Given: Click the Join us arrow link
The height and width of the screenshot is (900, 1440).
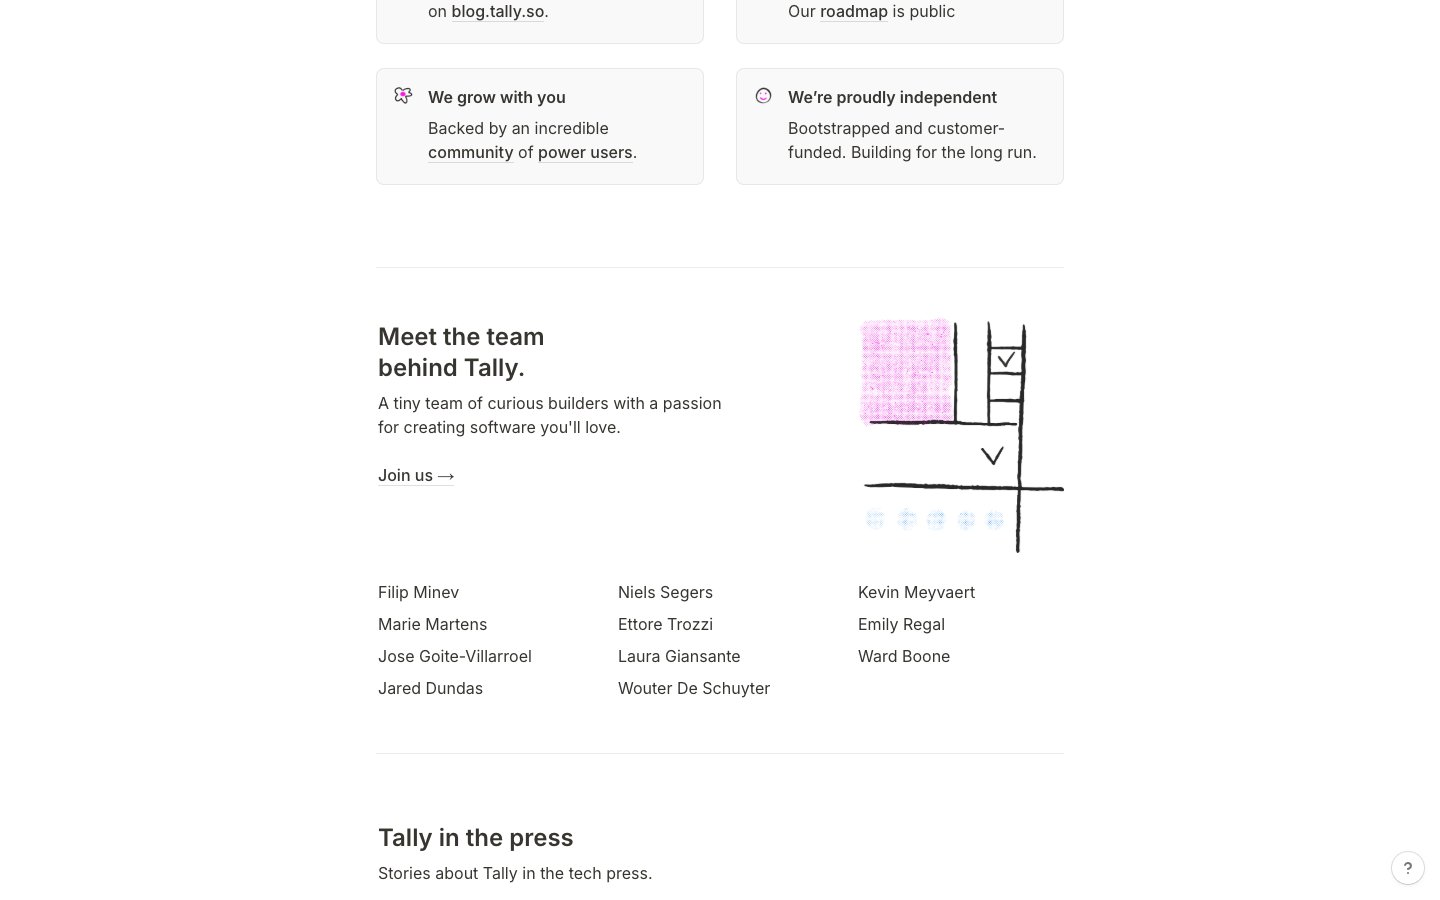Looking at the screenshot, I should (x=416, y=475).
